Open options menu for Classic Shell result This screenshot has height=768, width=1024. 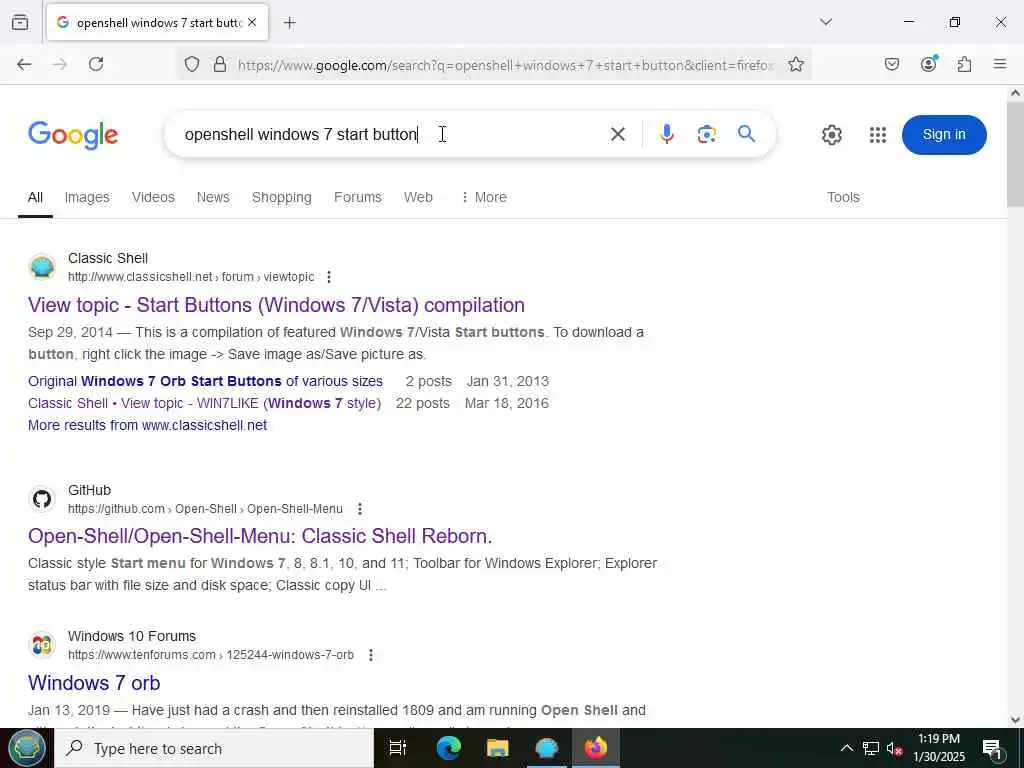tap(329, 277)
